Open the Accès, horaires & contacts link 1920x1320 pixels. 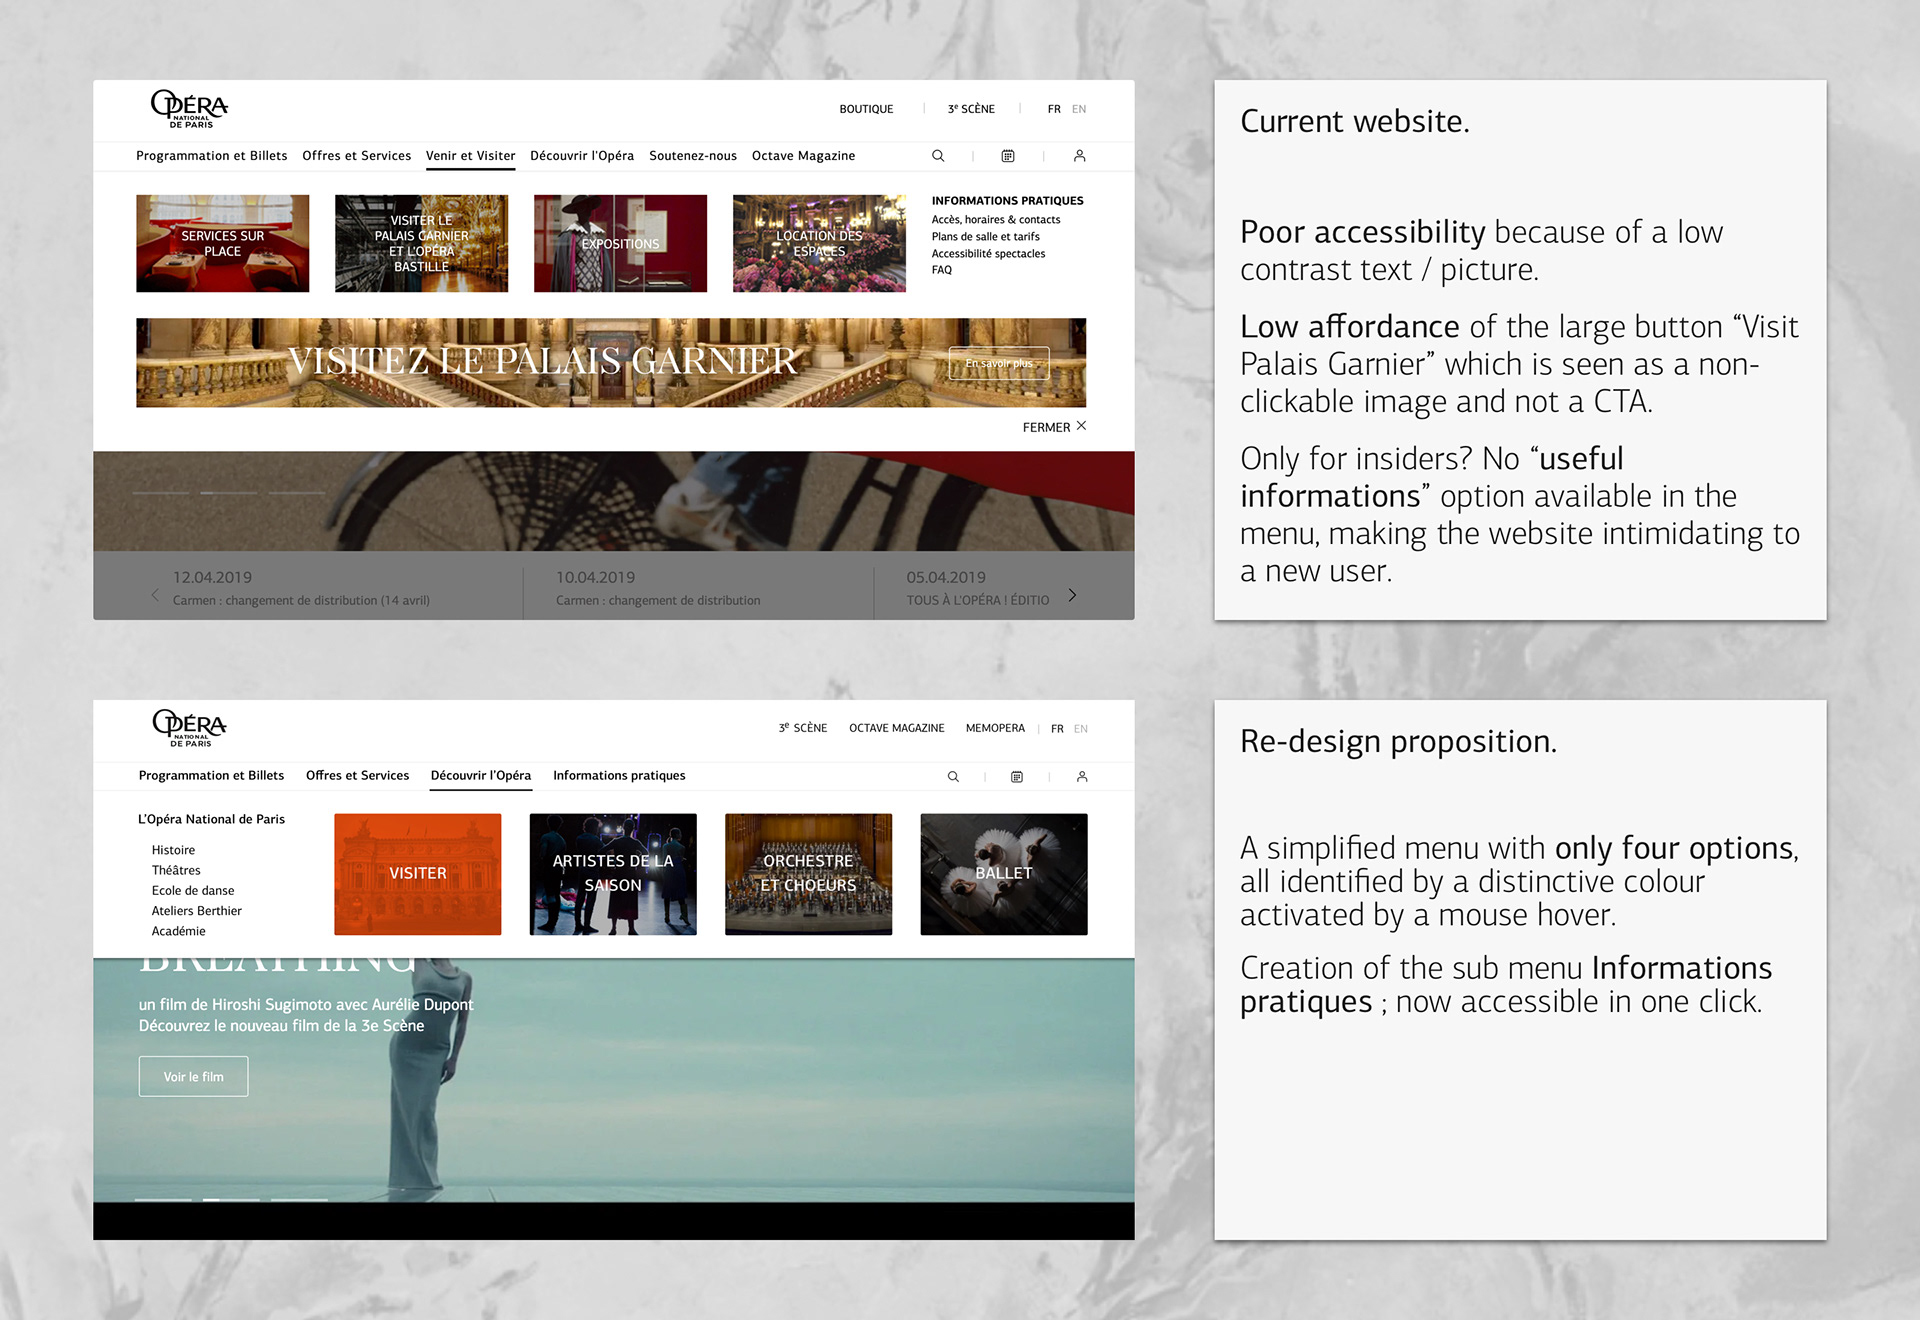[995, 220]
